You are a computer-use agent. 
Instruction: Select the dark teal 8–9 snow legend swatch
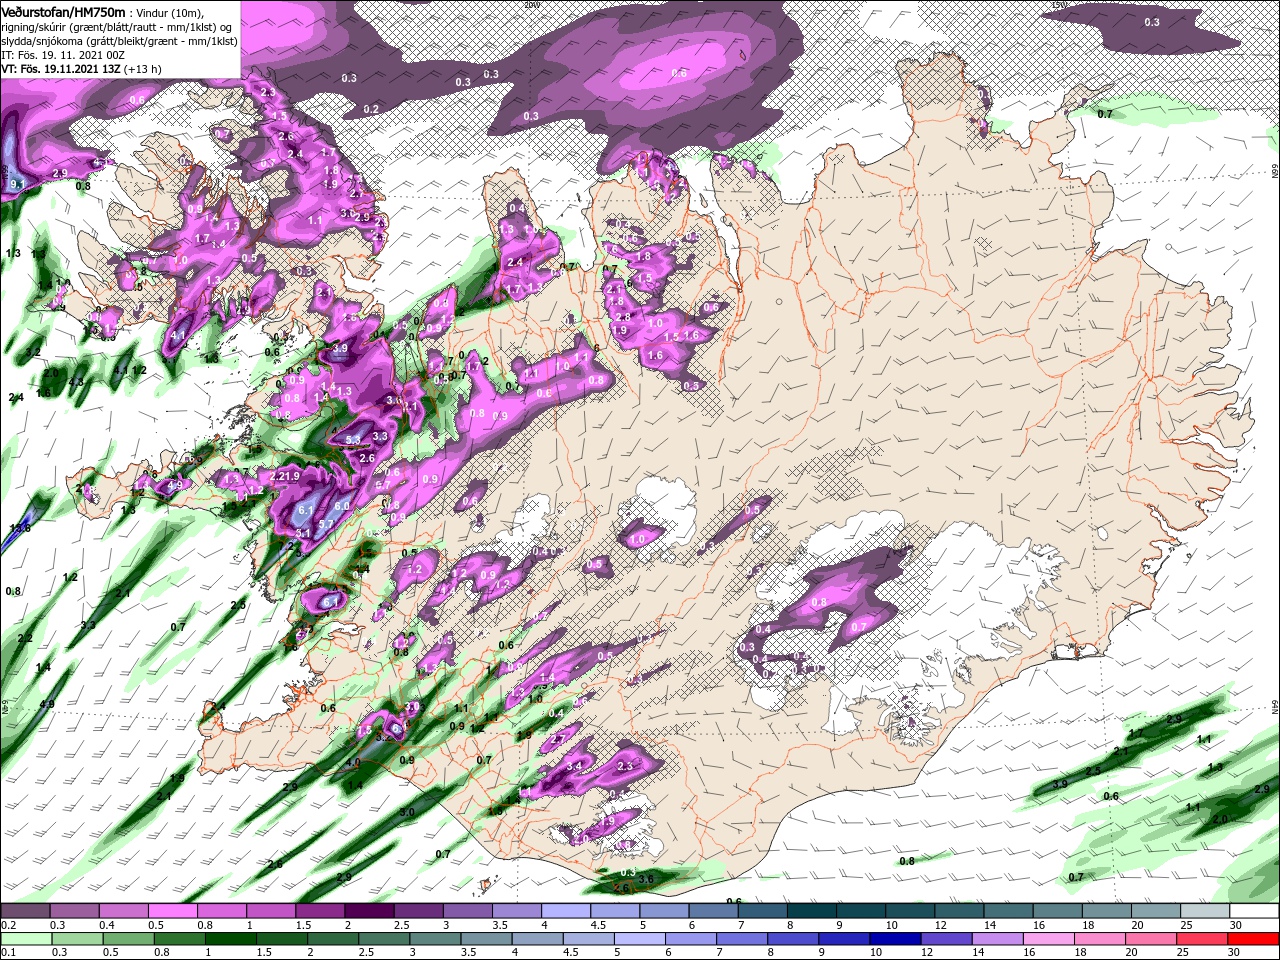pyautogui.click(x=810, y=912)
